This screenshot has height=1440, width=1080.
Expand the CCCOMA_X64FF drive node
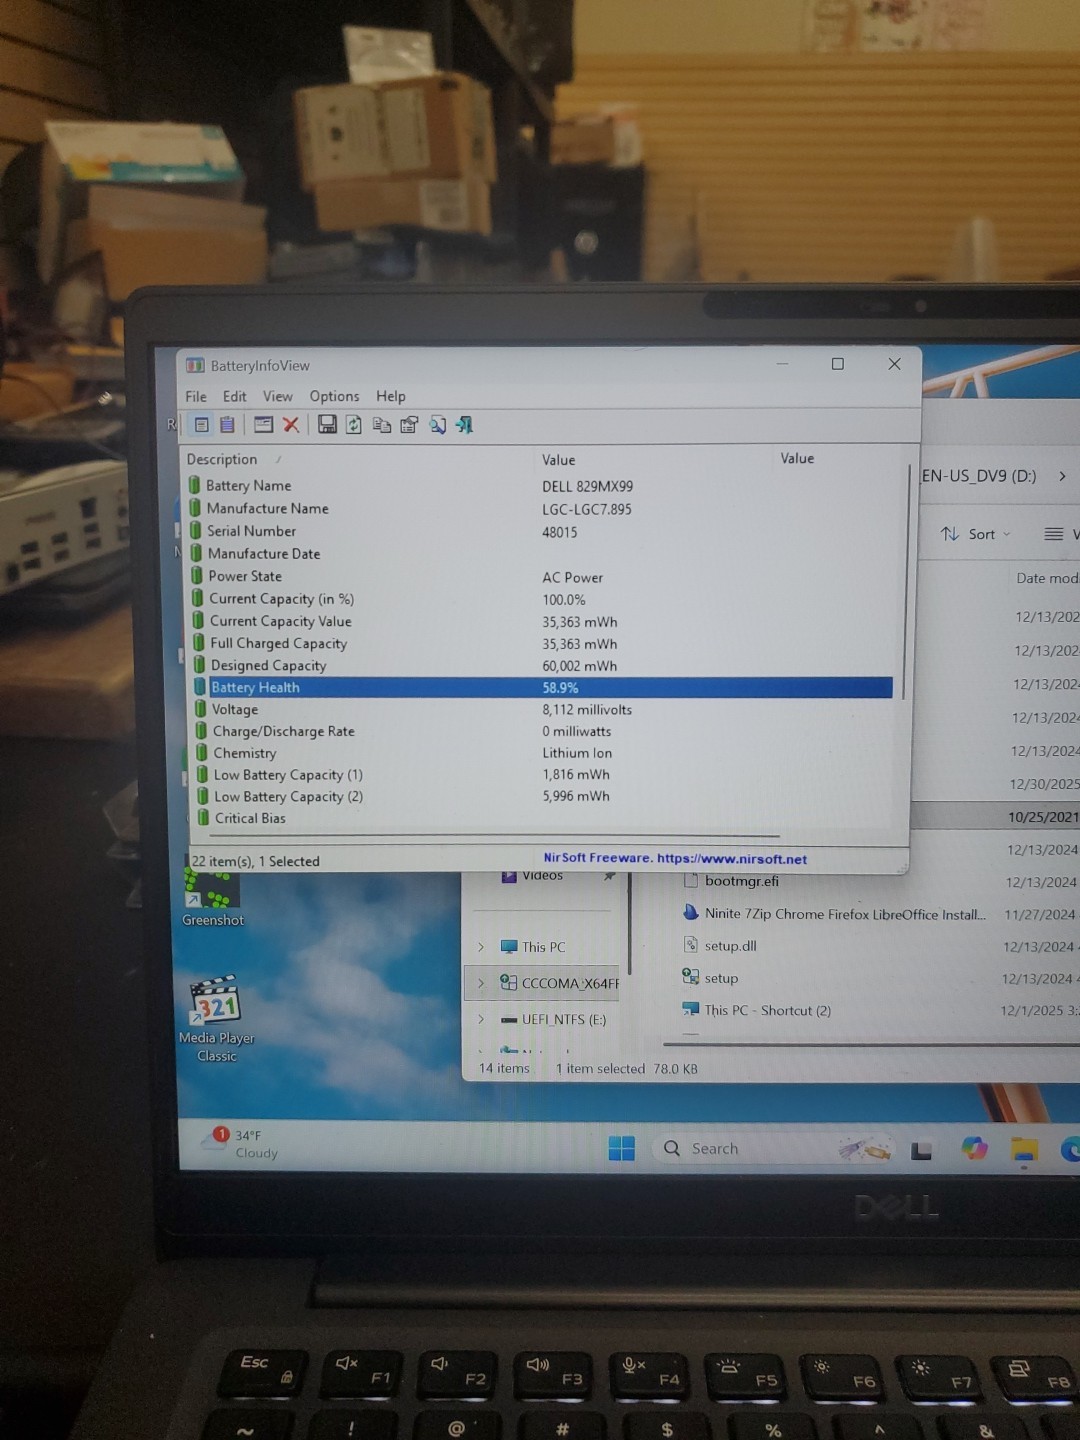pos(480,983)
